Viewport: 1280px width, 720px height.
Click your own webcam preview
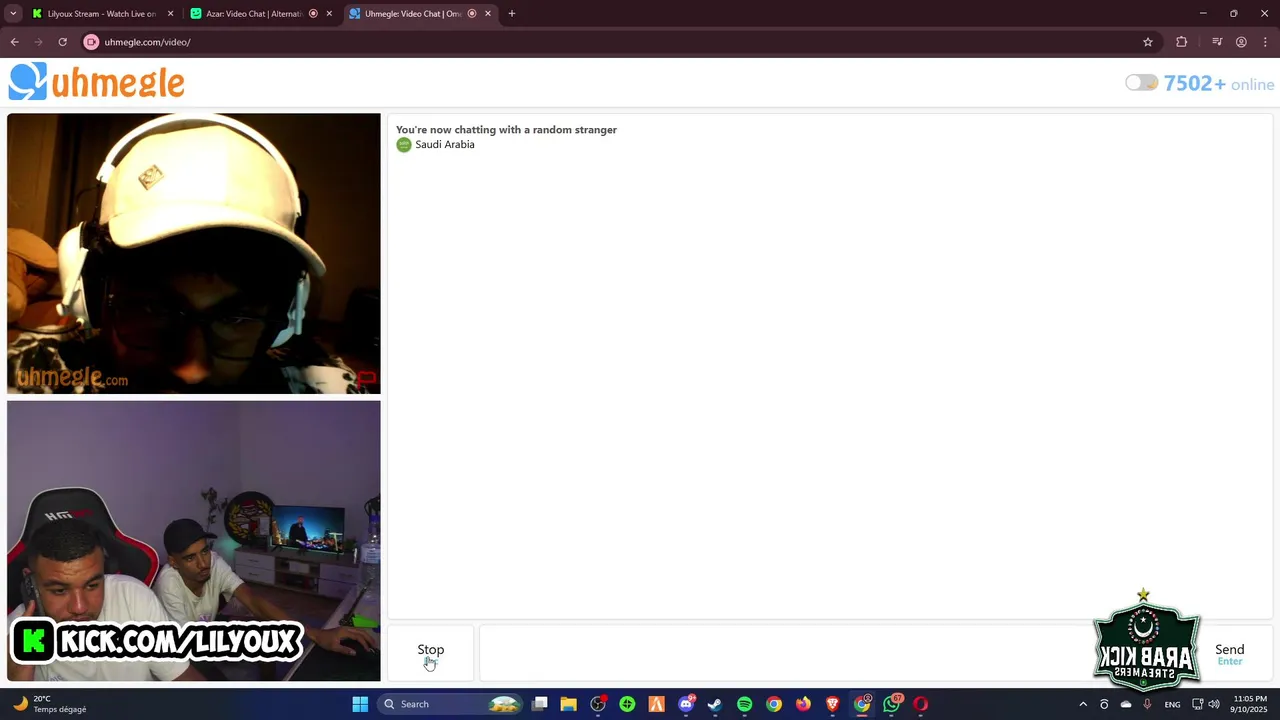pos(194,541)
